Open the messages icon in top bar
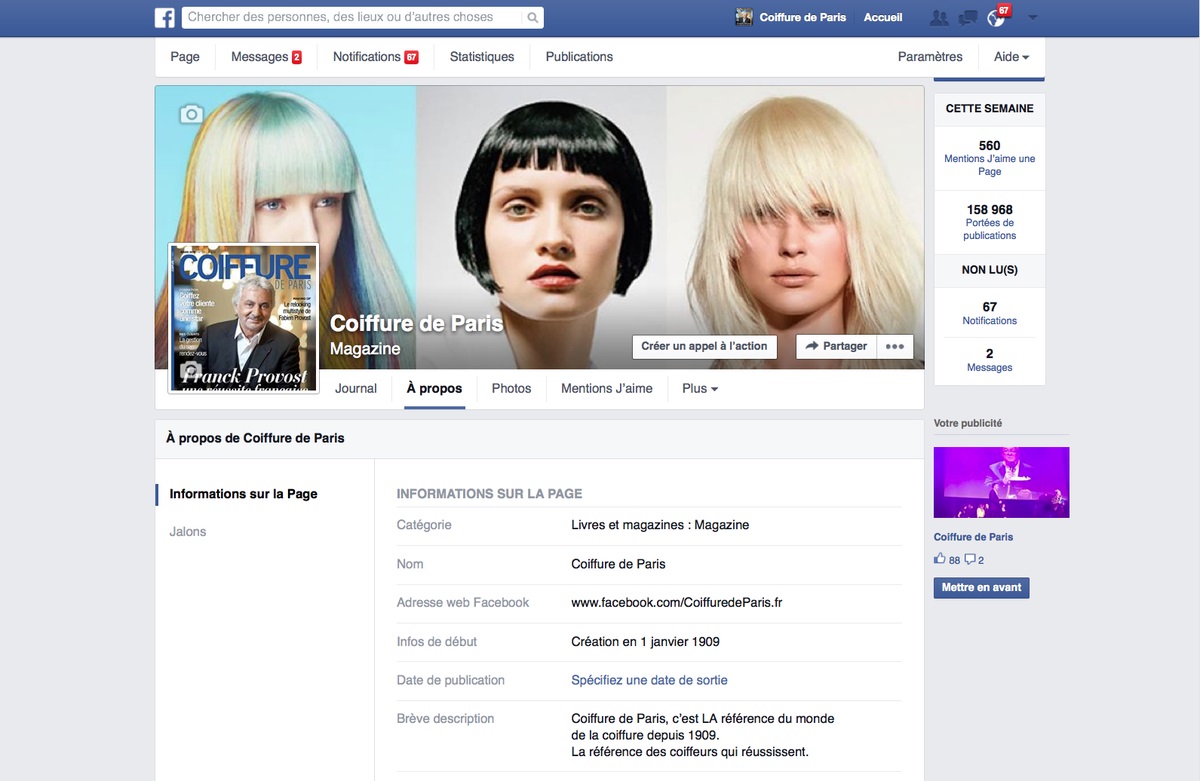The height and width of the screenshot is (781, 1200). 967,18
